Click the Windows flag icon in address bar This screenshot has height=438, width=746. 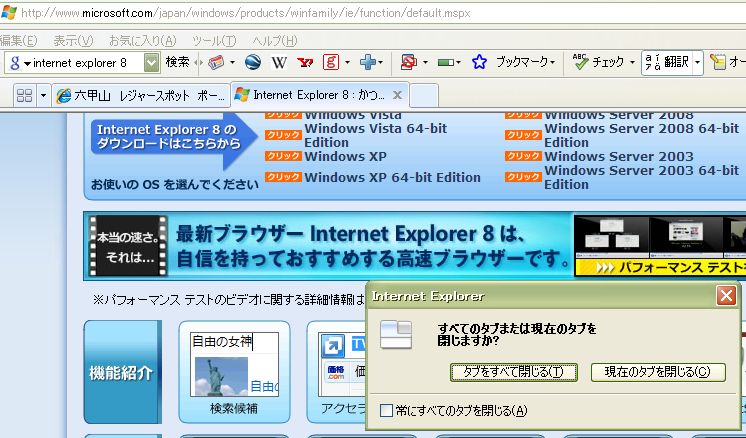point(9,13)
